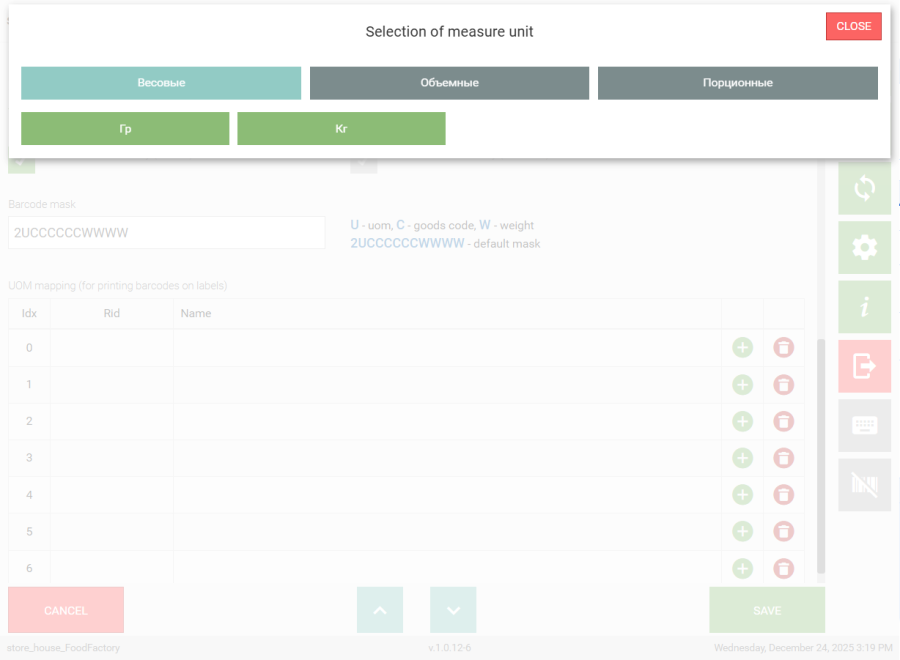Screen dimensions: 900x660
Task: Click trash delete icon in row 6
Action: point(784,568)
